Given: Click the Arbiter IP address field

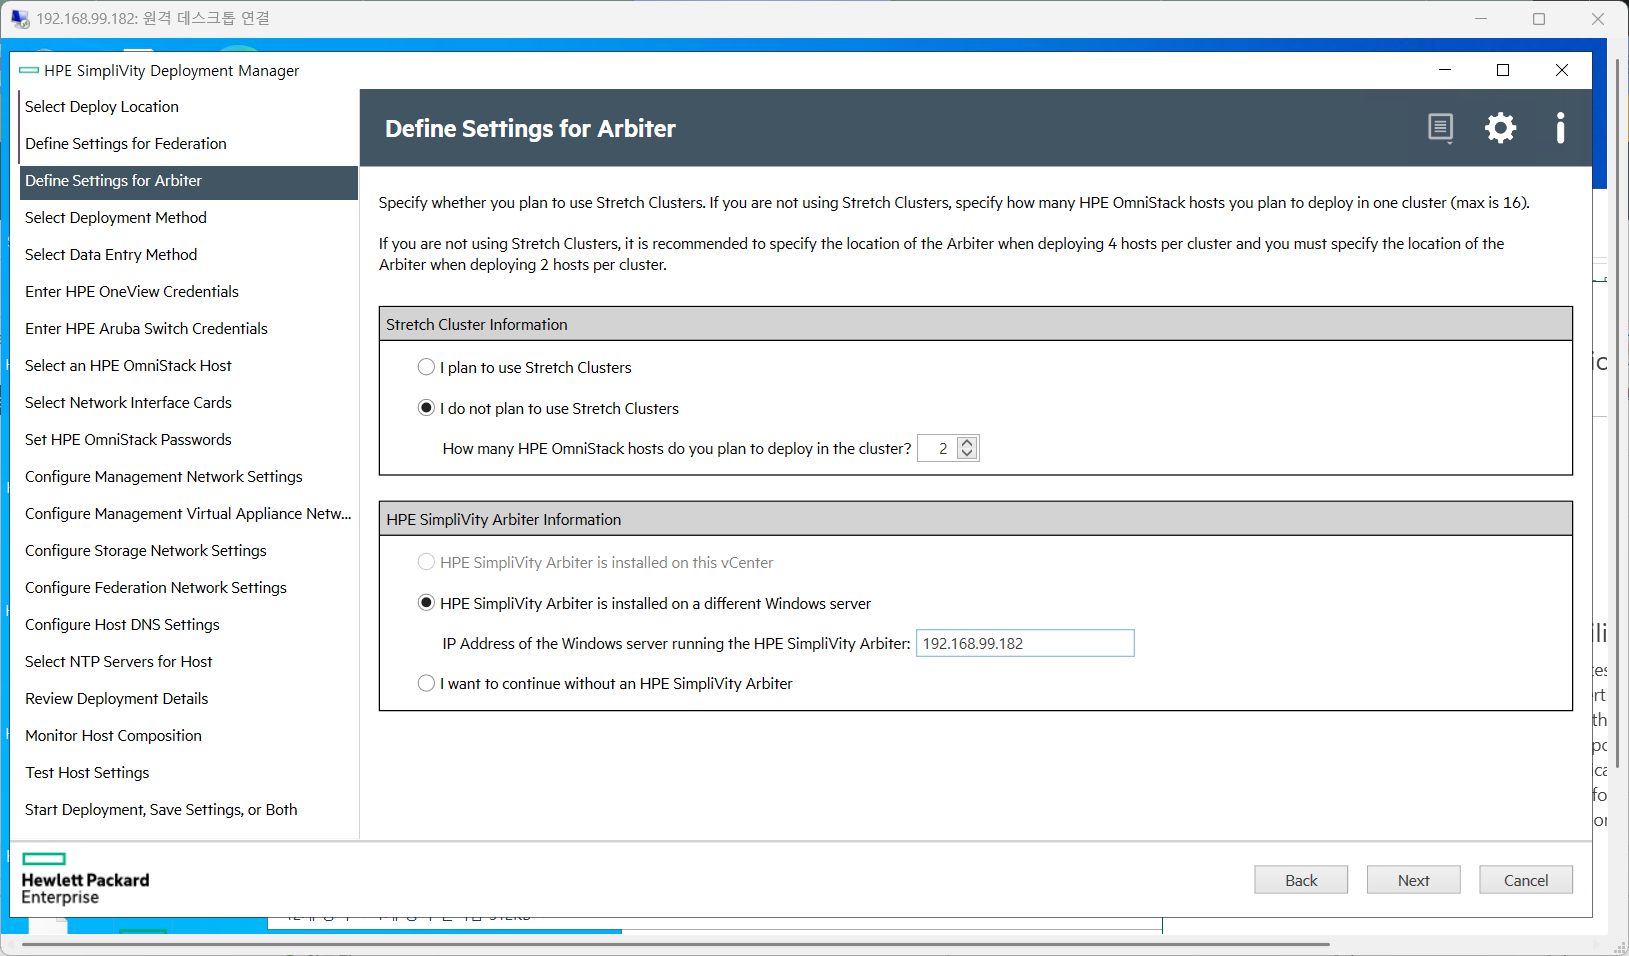Looking at the screenshot, I should click(1025, 643).
